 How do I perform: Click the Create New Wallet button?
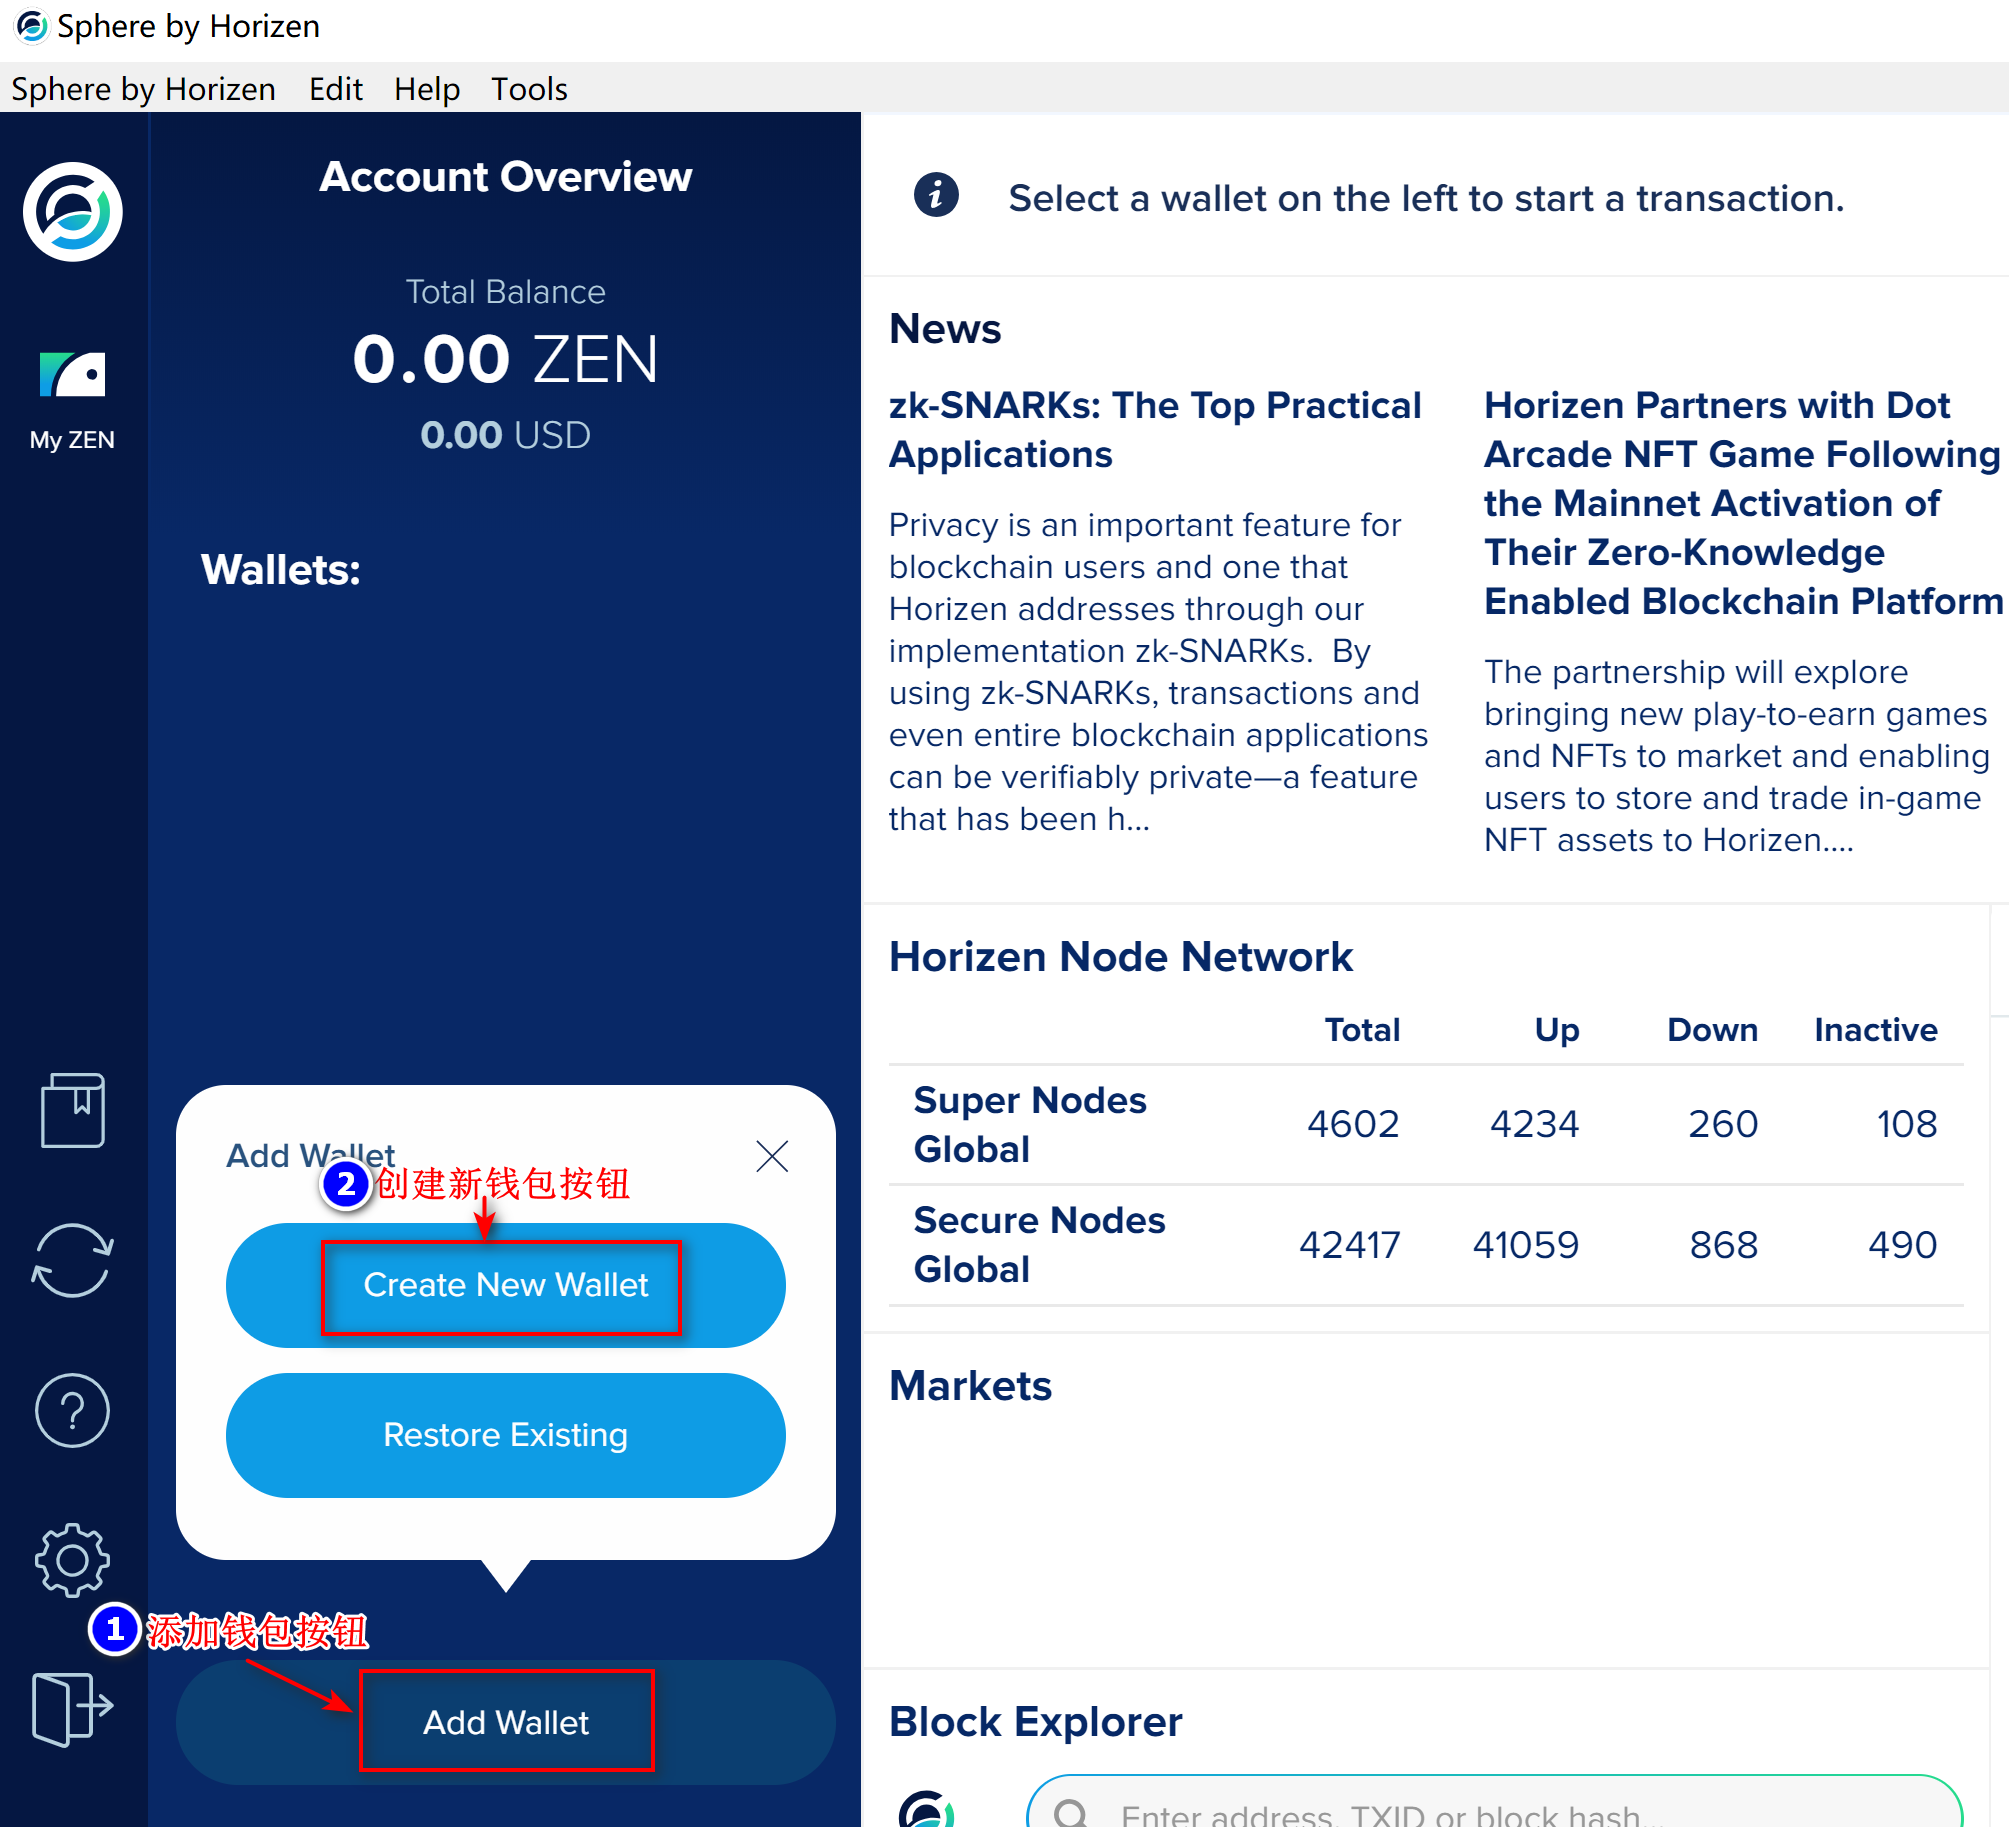tap(504, 1284)
